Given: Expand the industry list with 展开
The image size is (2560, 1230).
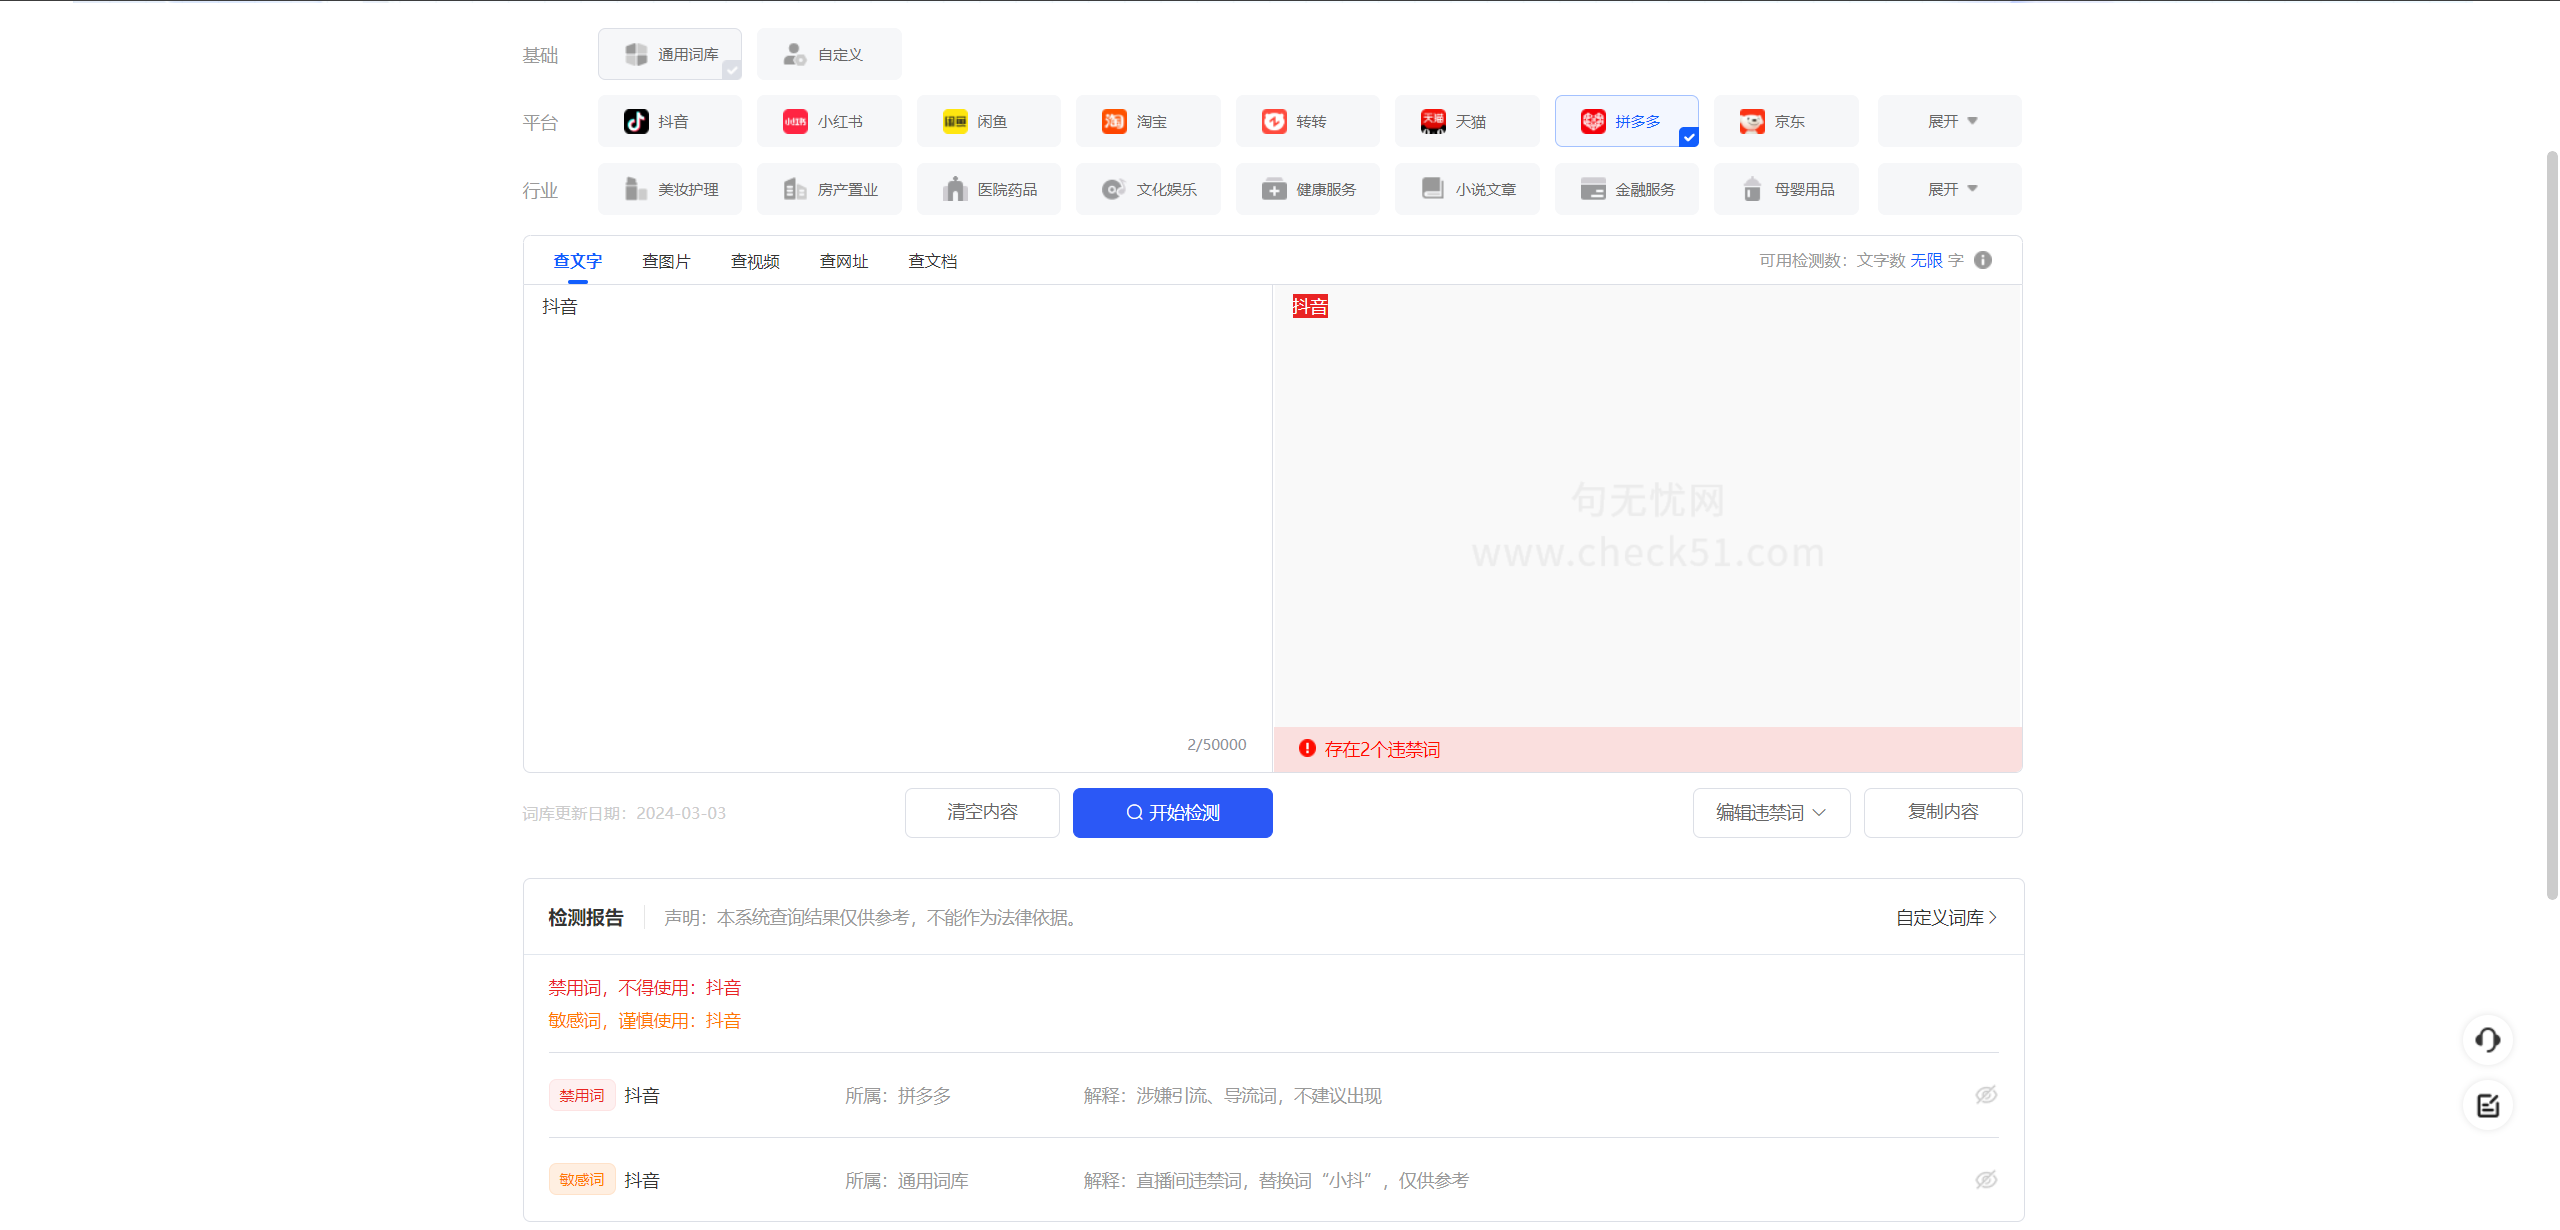Looking at the screenshot, I should [x=1950, y=189].
